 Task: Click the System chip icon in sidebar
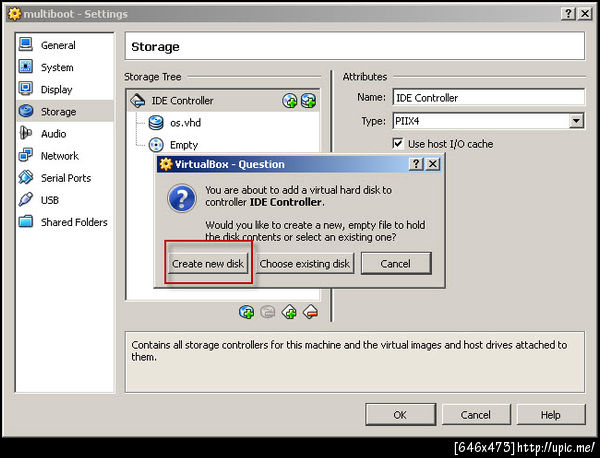click(x=26, y=67)
